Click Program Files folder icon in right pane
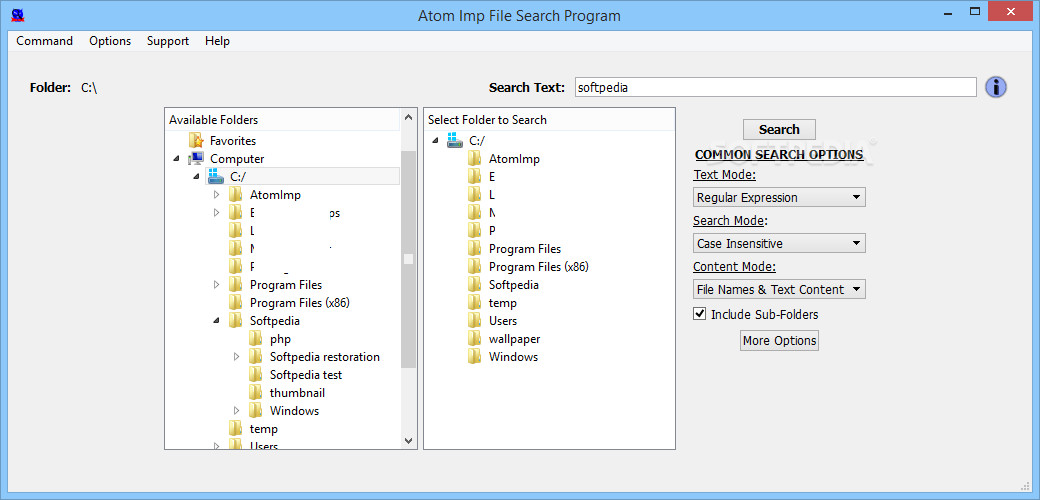 coord(474,249)
